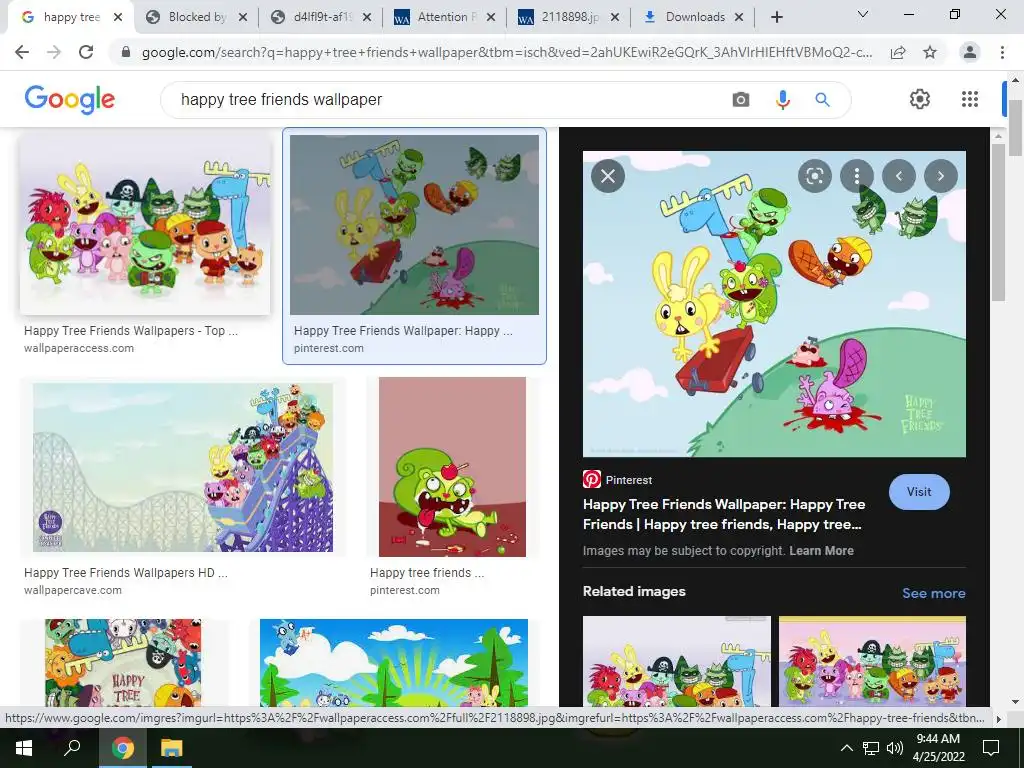Click Chrome in the taskbar
Screen dimensions: 1024x768
[122, 748]
